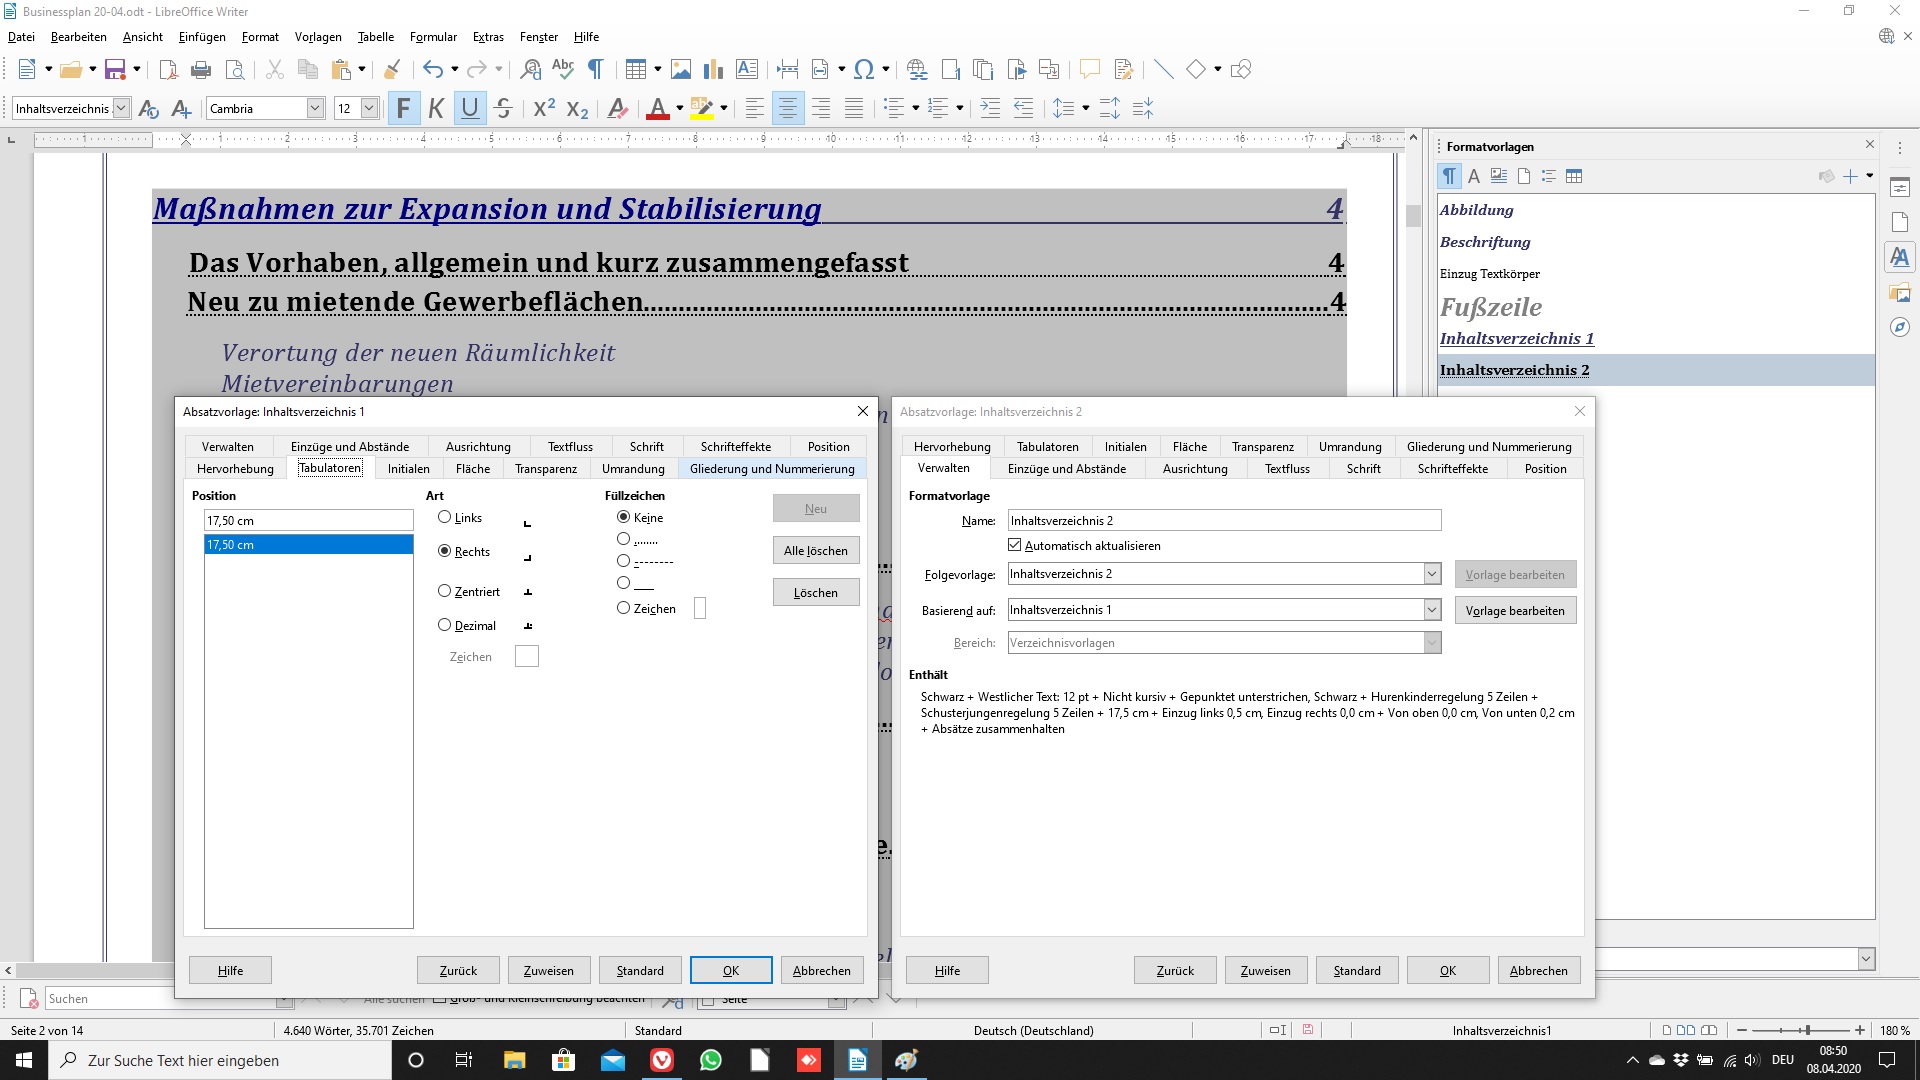1920x1080 pixels.
Task: Click the Bold F button
Action: pos(403,108)
